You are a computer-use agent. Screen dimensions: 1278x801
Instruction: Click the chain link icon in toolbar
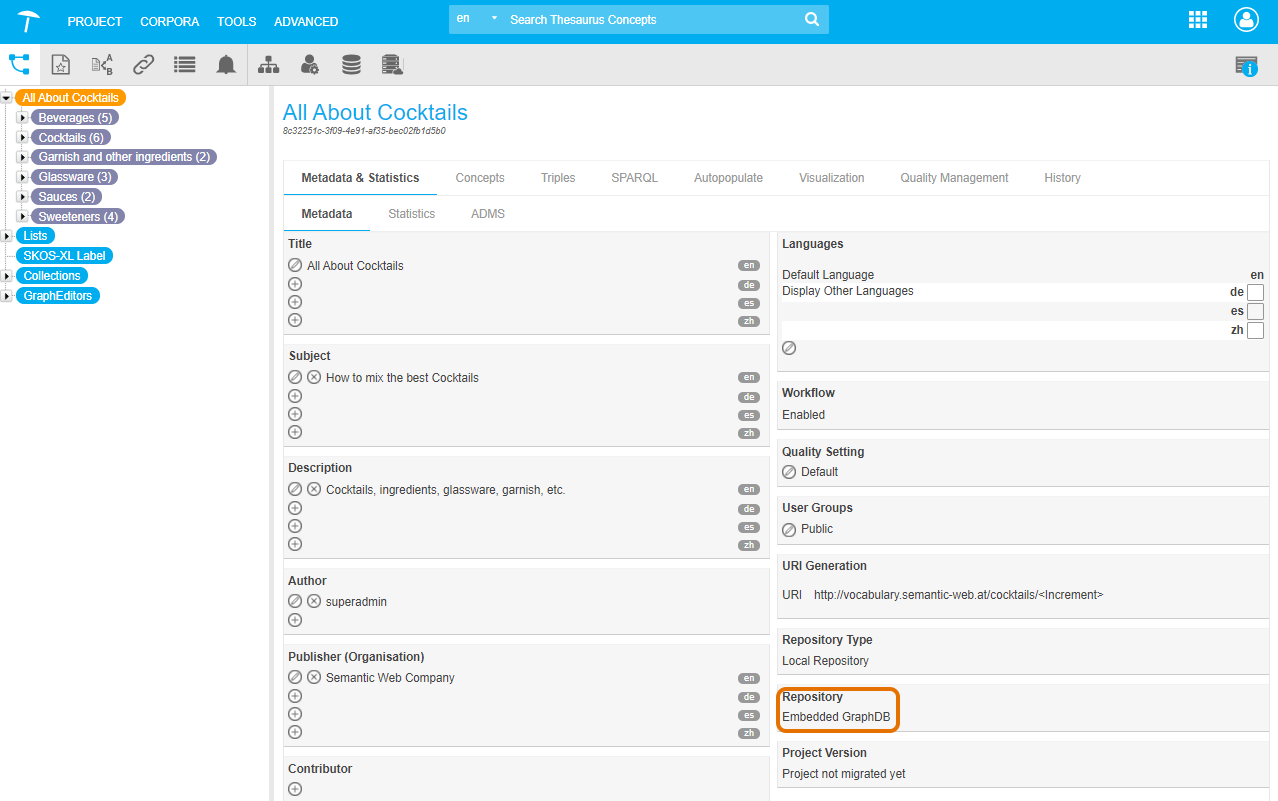coord(144,65)
